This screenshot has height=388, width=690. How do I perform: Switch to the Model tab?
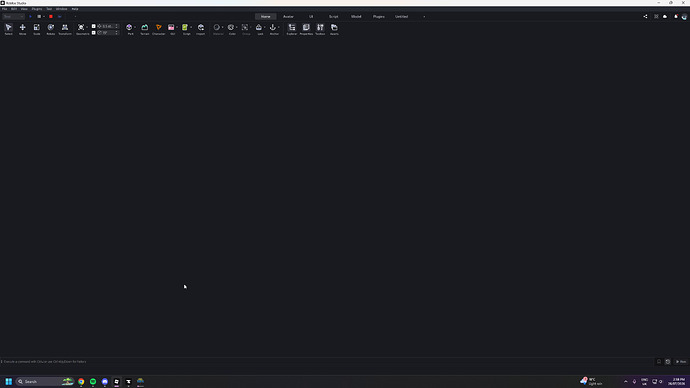pyautogui.click(x=356, y=16)
